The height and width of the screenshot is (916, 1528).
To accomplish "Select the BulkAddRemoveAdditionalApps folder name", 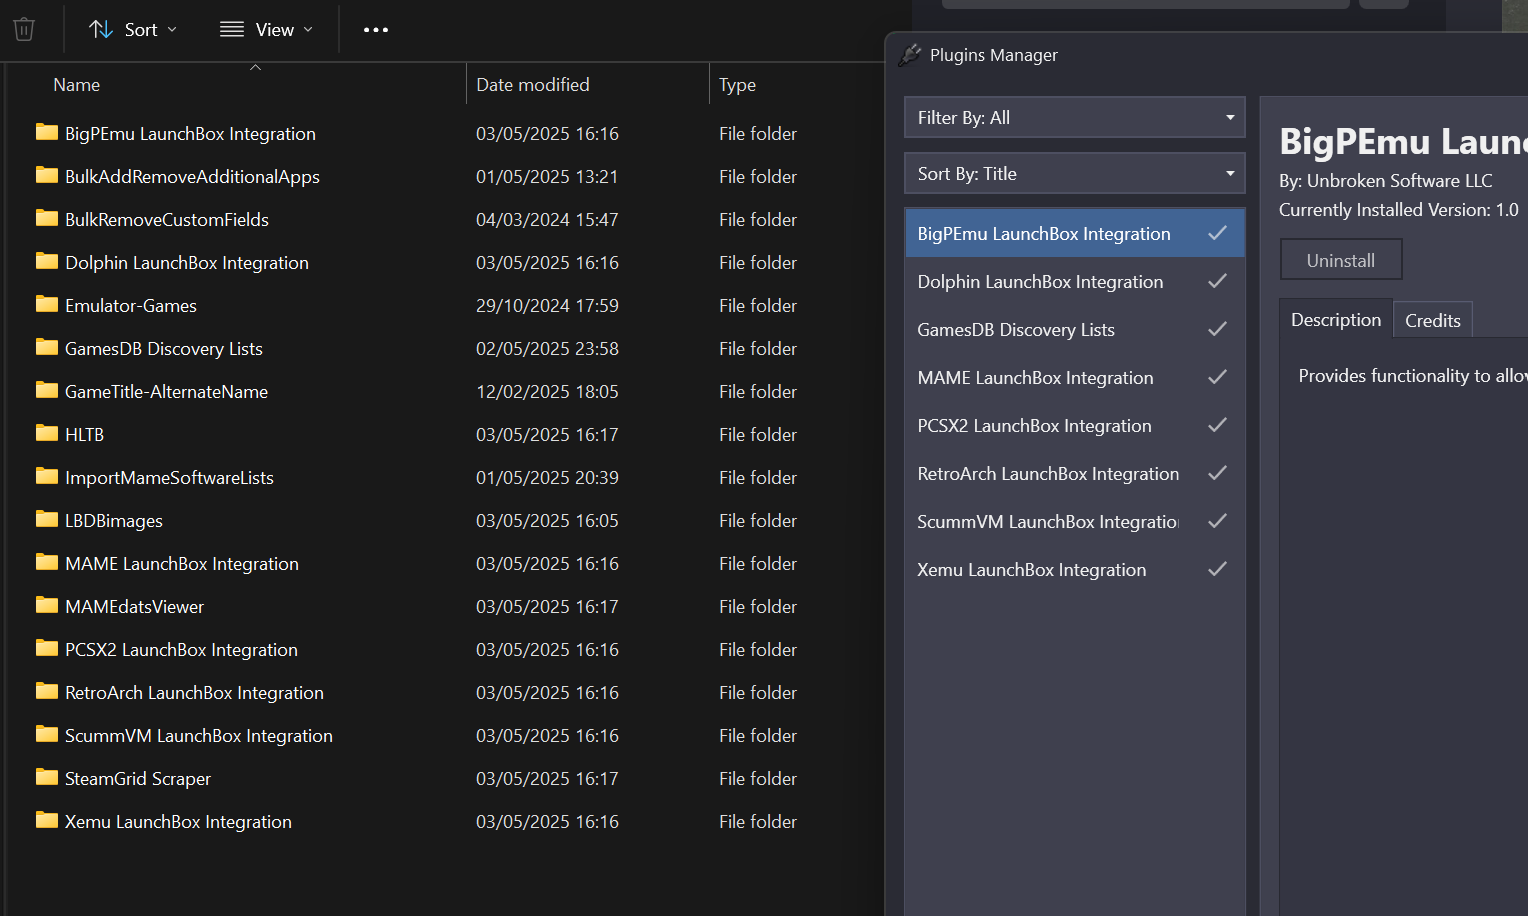I will 192,177.
